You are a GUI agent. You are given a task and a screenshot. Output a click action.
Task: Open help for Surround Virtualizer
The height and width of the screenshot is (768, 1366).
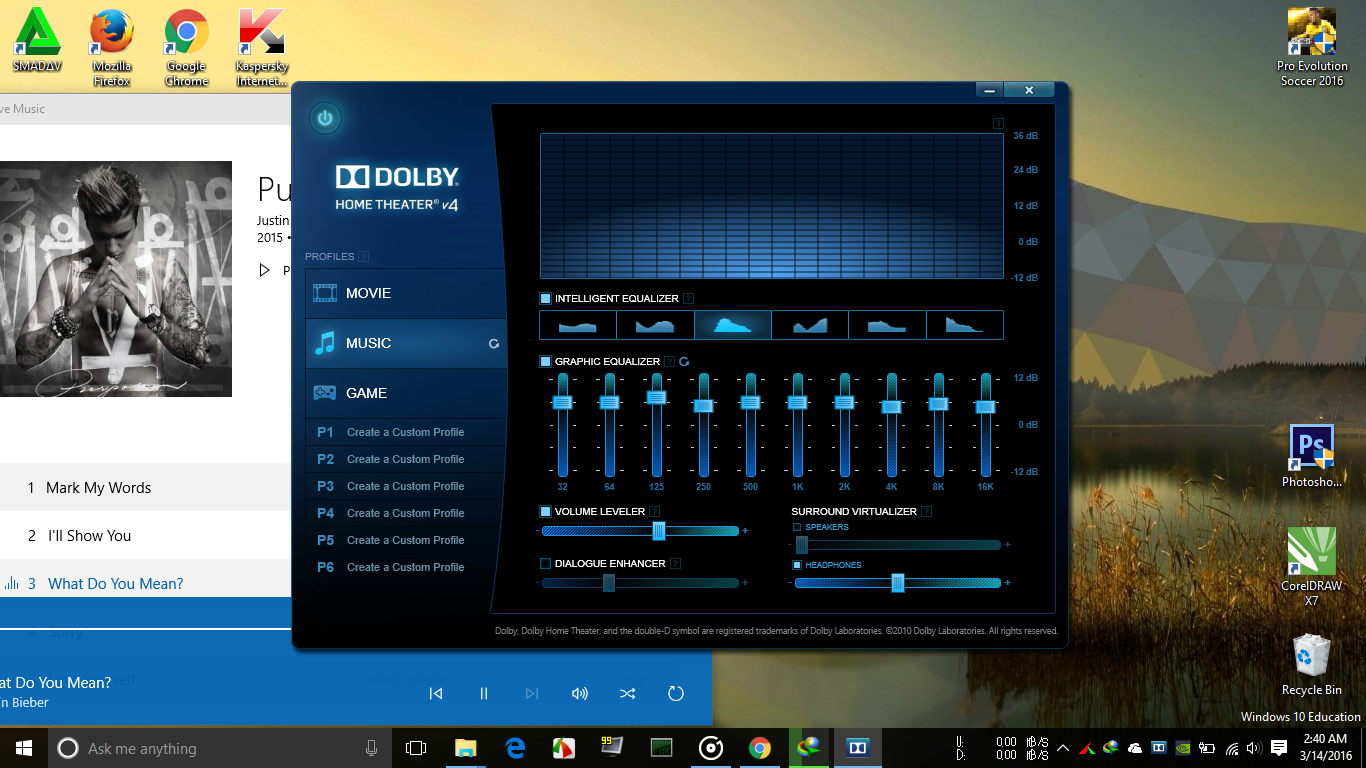927,511
